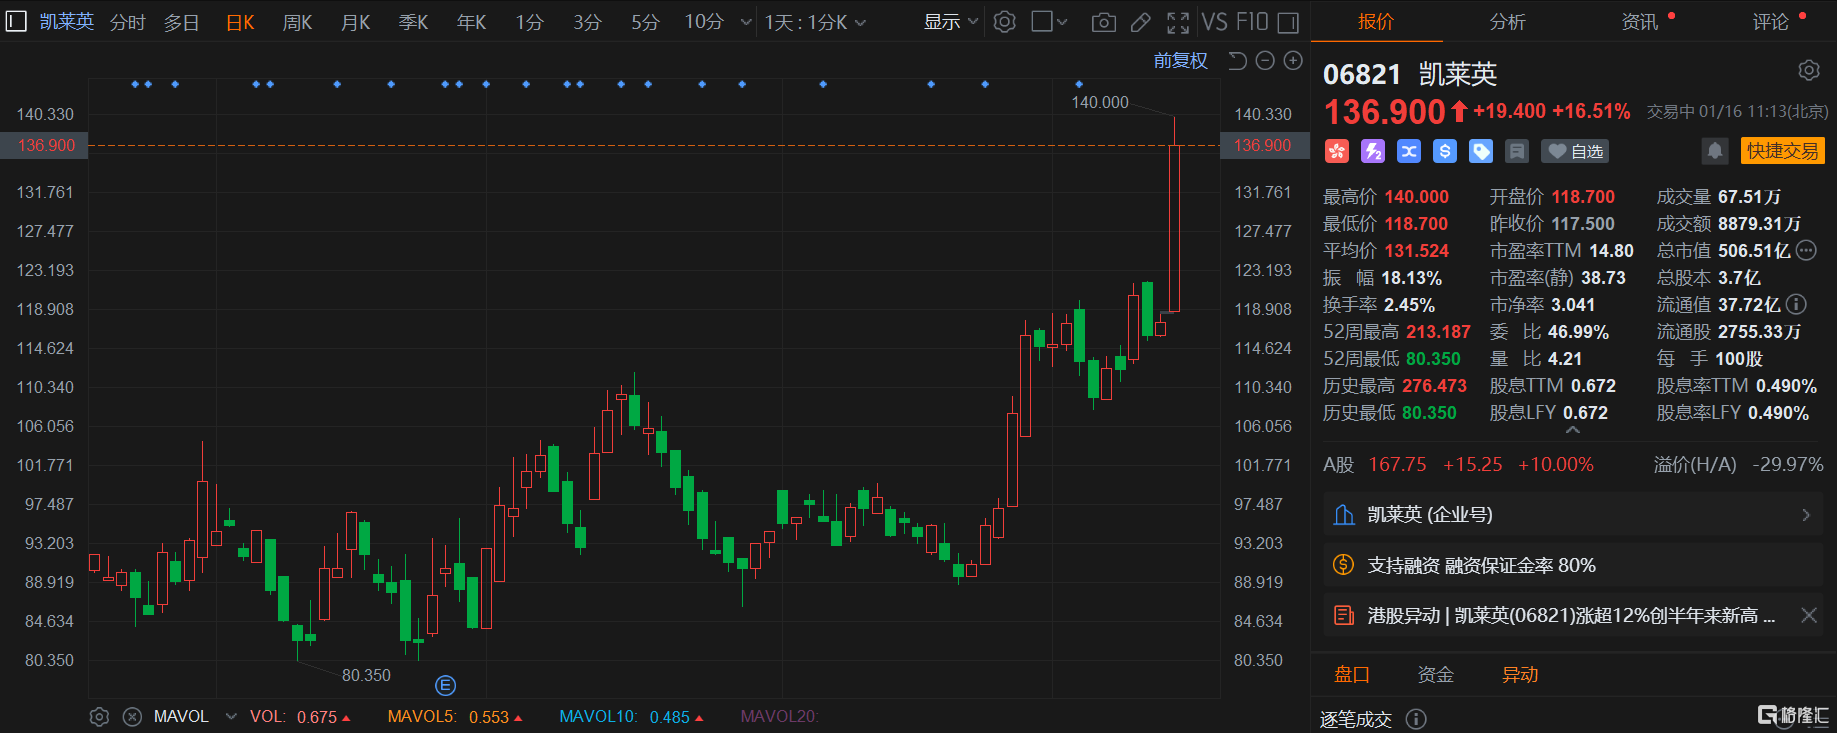Open the grey note bookmark icon
The height and width of the screenshot is (733, 1837).
pyautogui.click(x=1517, y=151)
